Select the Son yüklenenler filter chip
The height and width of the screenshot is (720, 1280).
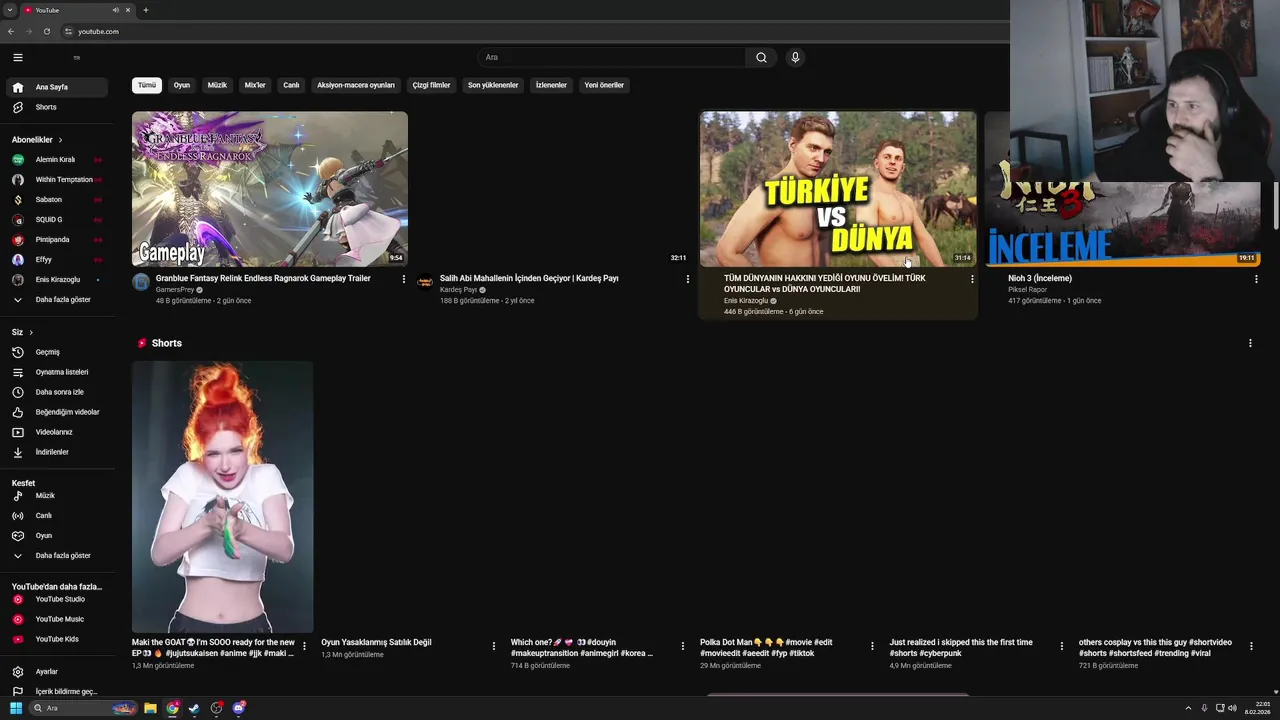coord(493,85)
